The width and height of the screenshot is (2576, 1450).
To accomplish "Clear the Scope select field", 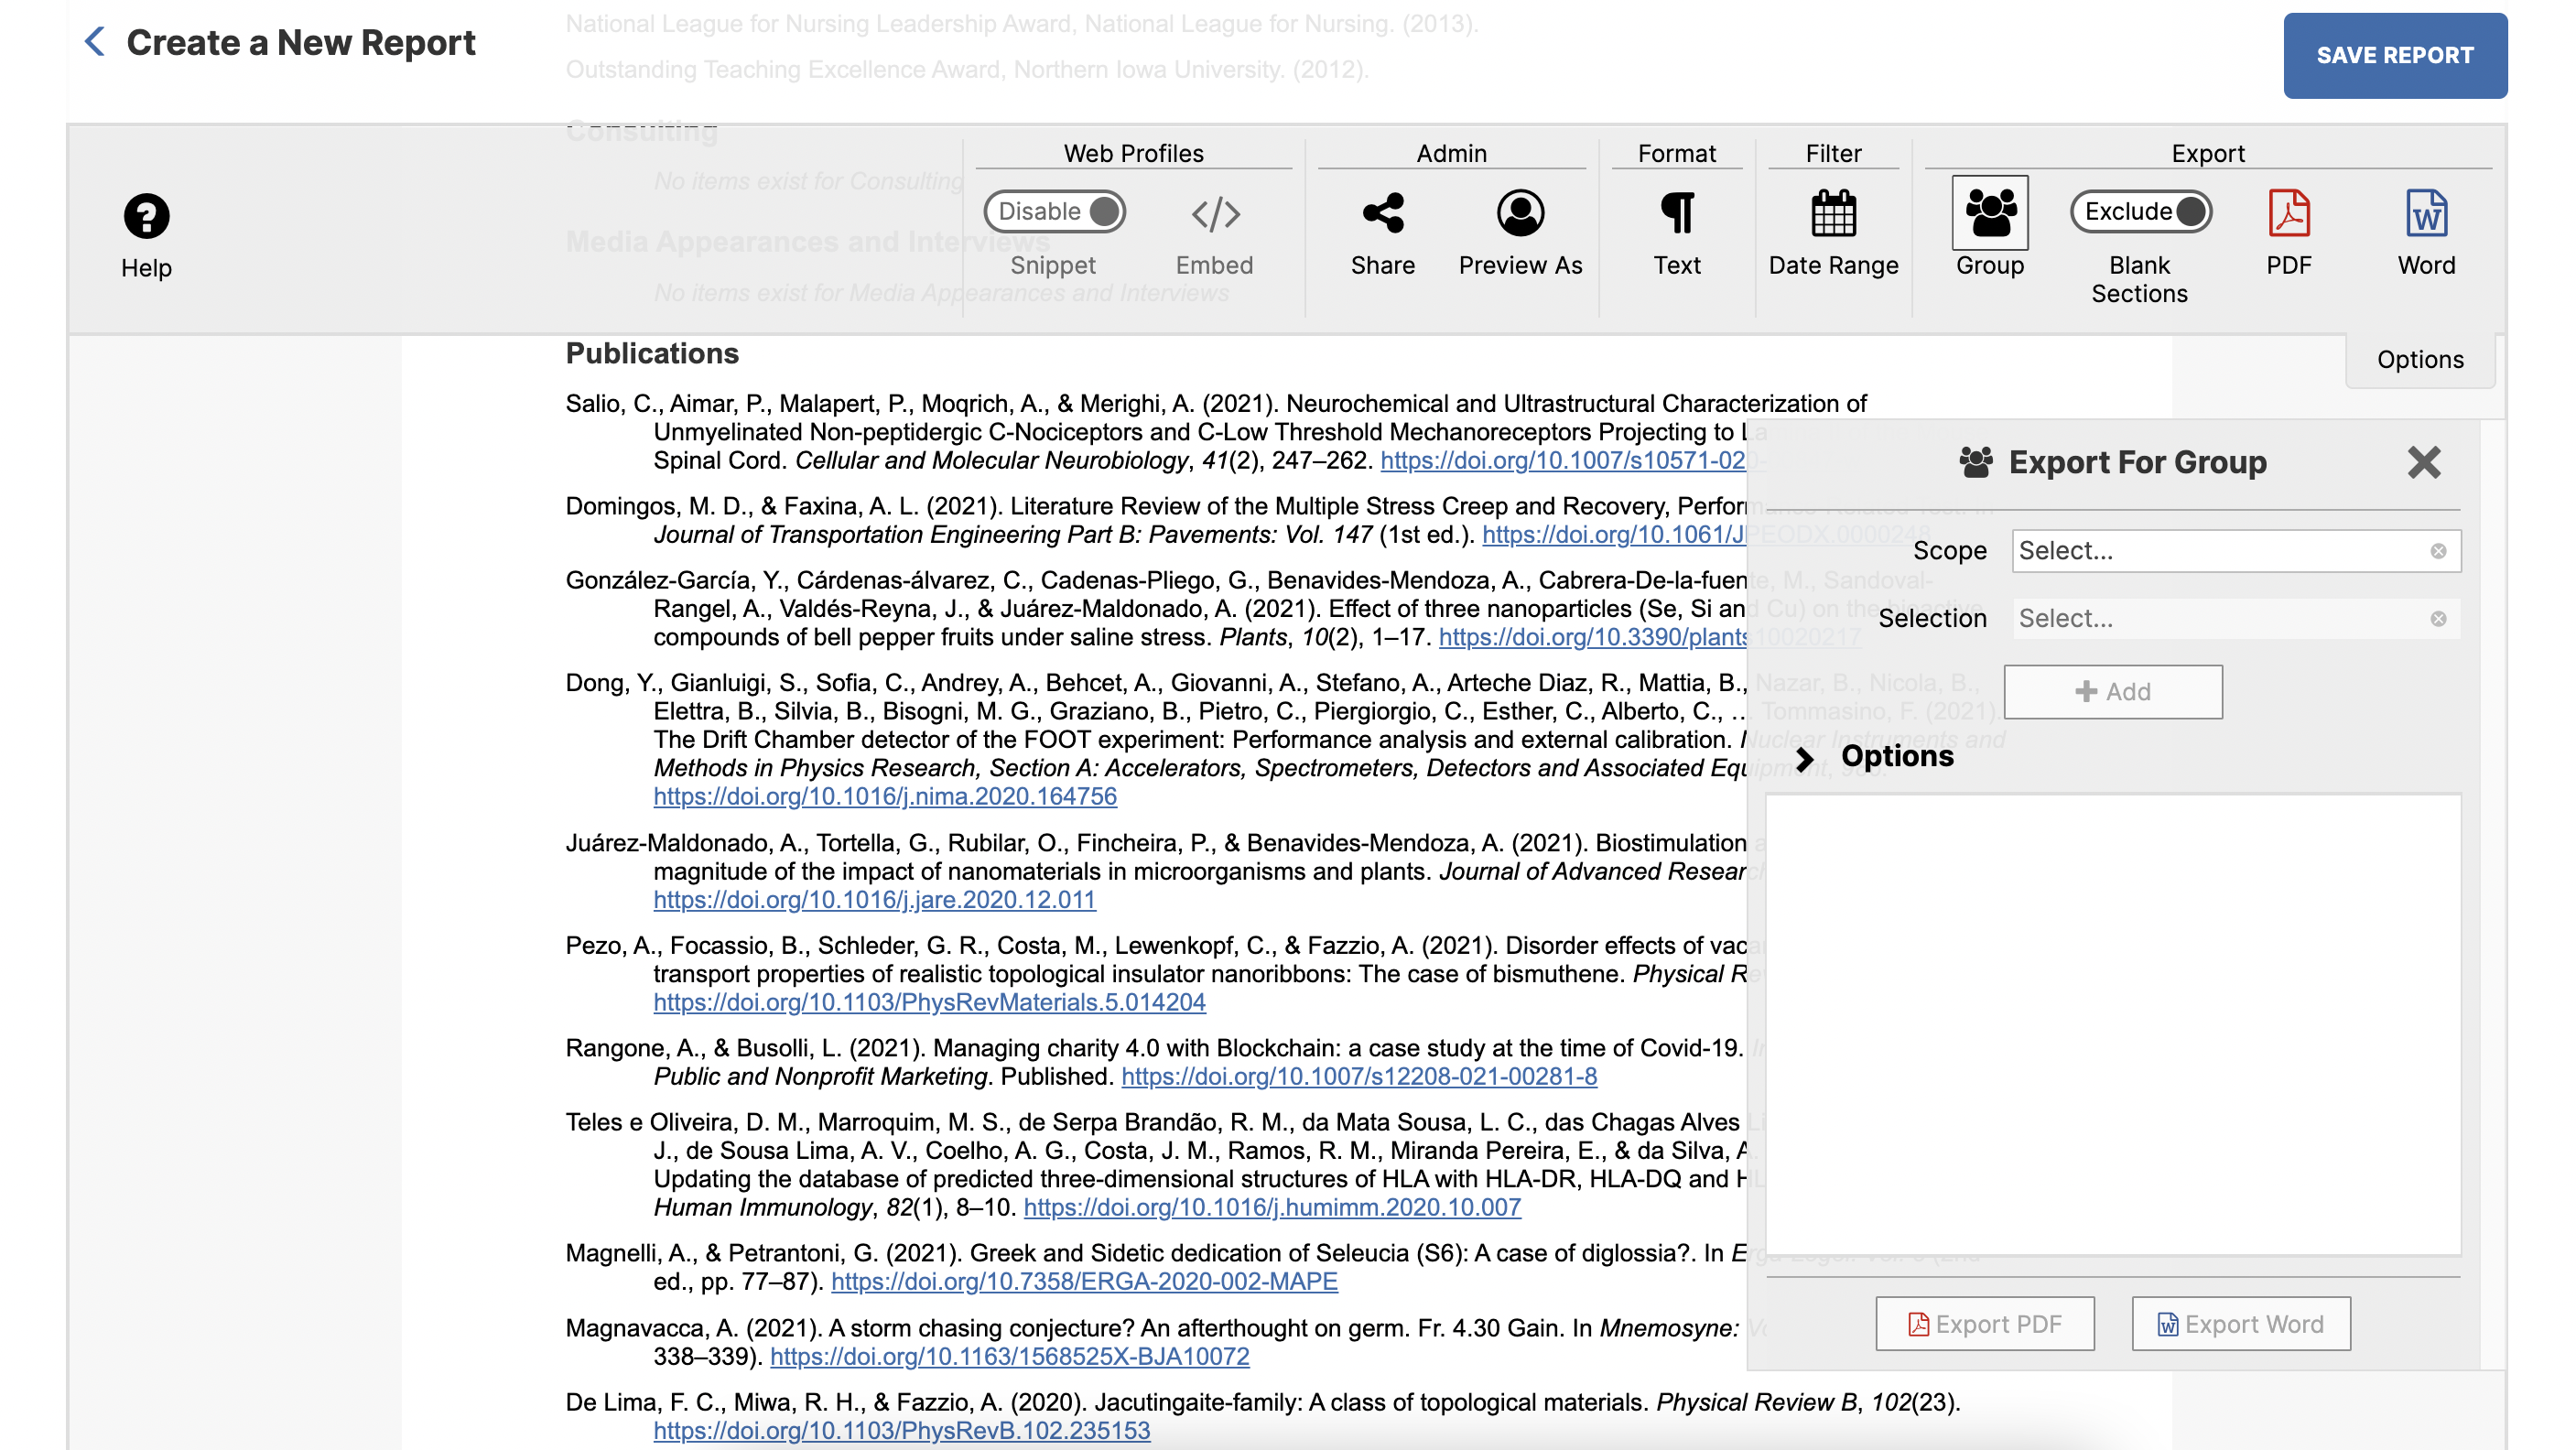I will (2438, 551).
